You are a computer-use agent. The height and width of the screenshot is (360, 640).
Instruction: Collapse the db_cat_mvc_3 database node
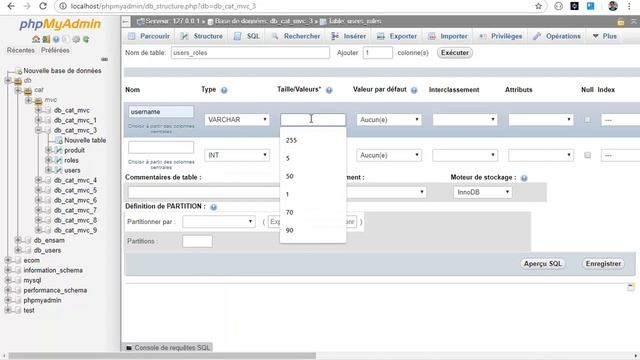pyautogui.click(x=38, y=130)
